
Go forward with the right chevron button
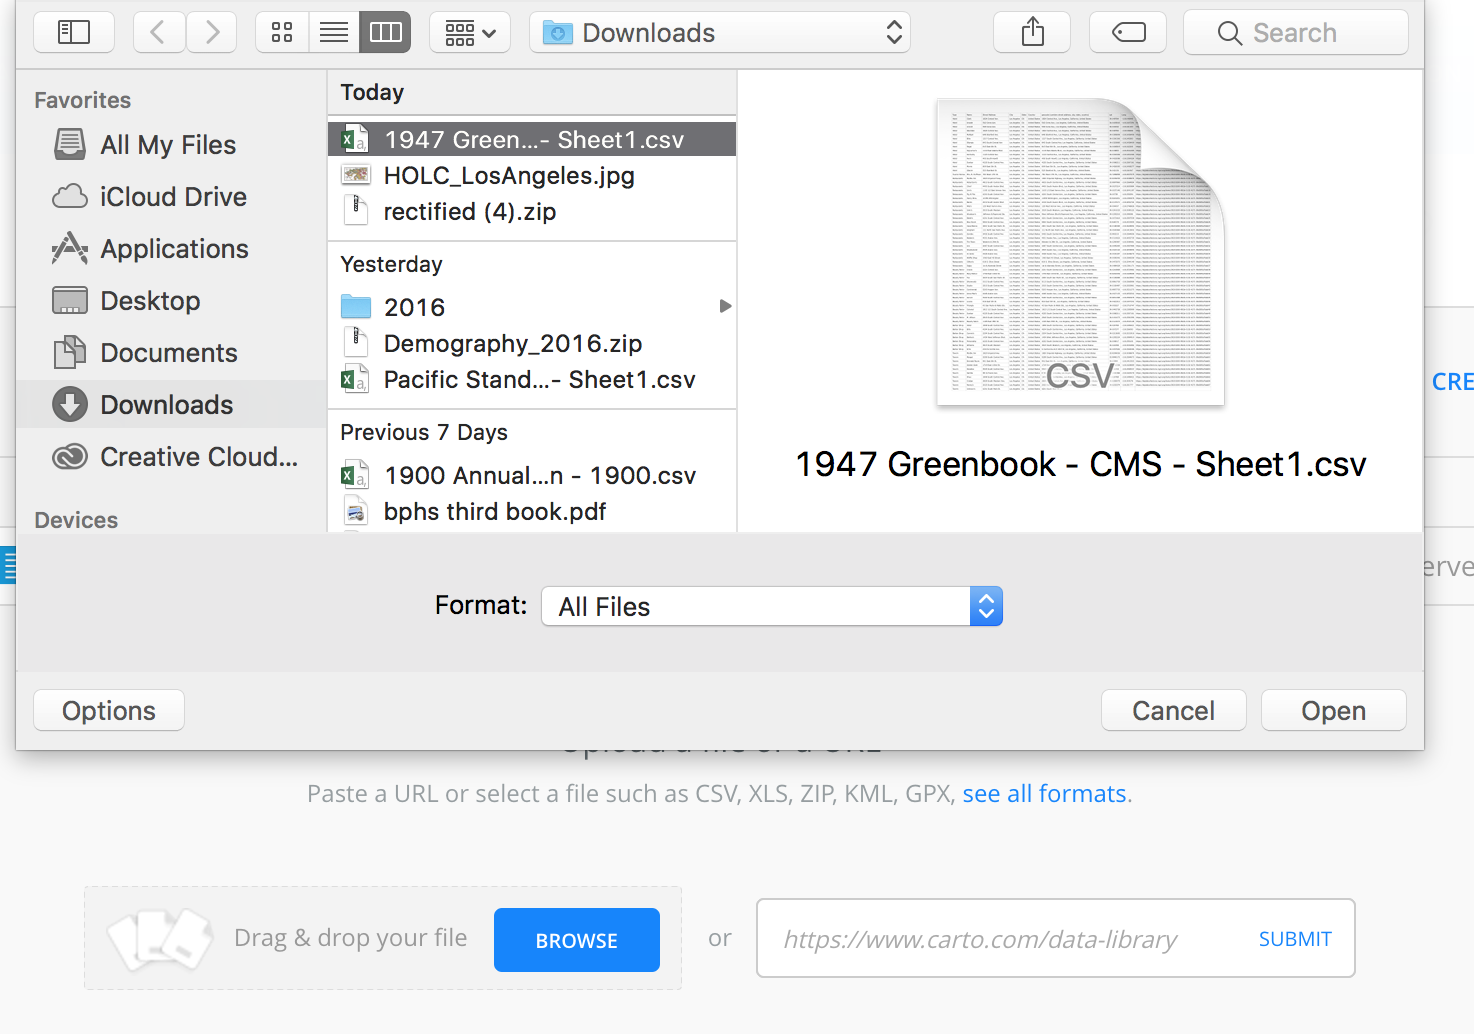pyautogui.click(x=211, y=32)
